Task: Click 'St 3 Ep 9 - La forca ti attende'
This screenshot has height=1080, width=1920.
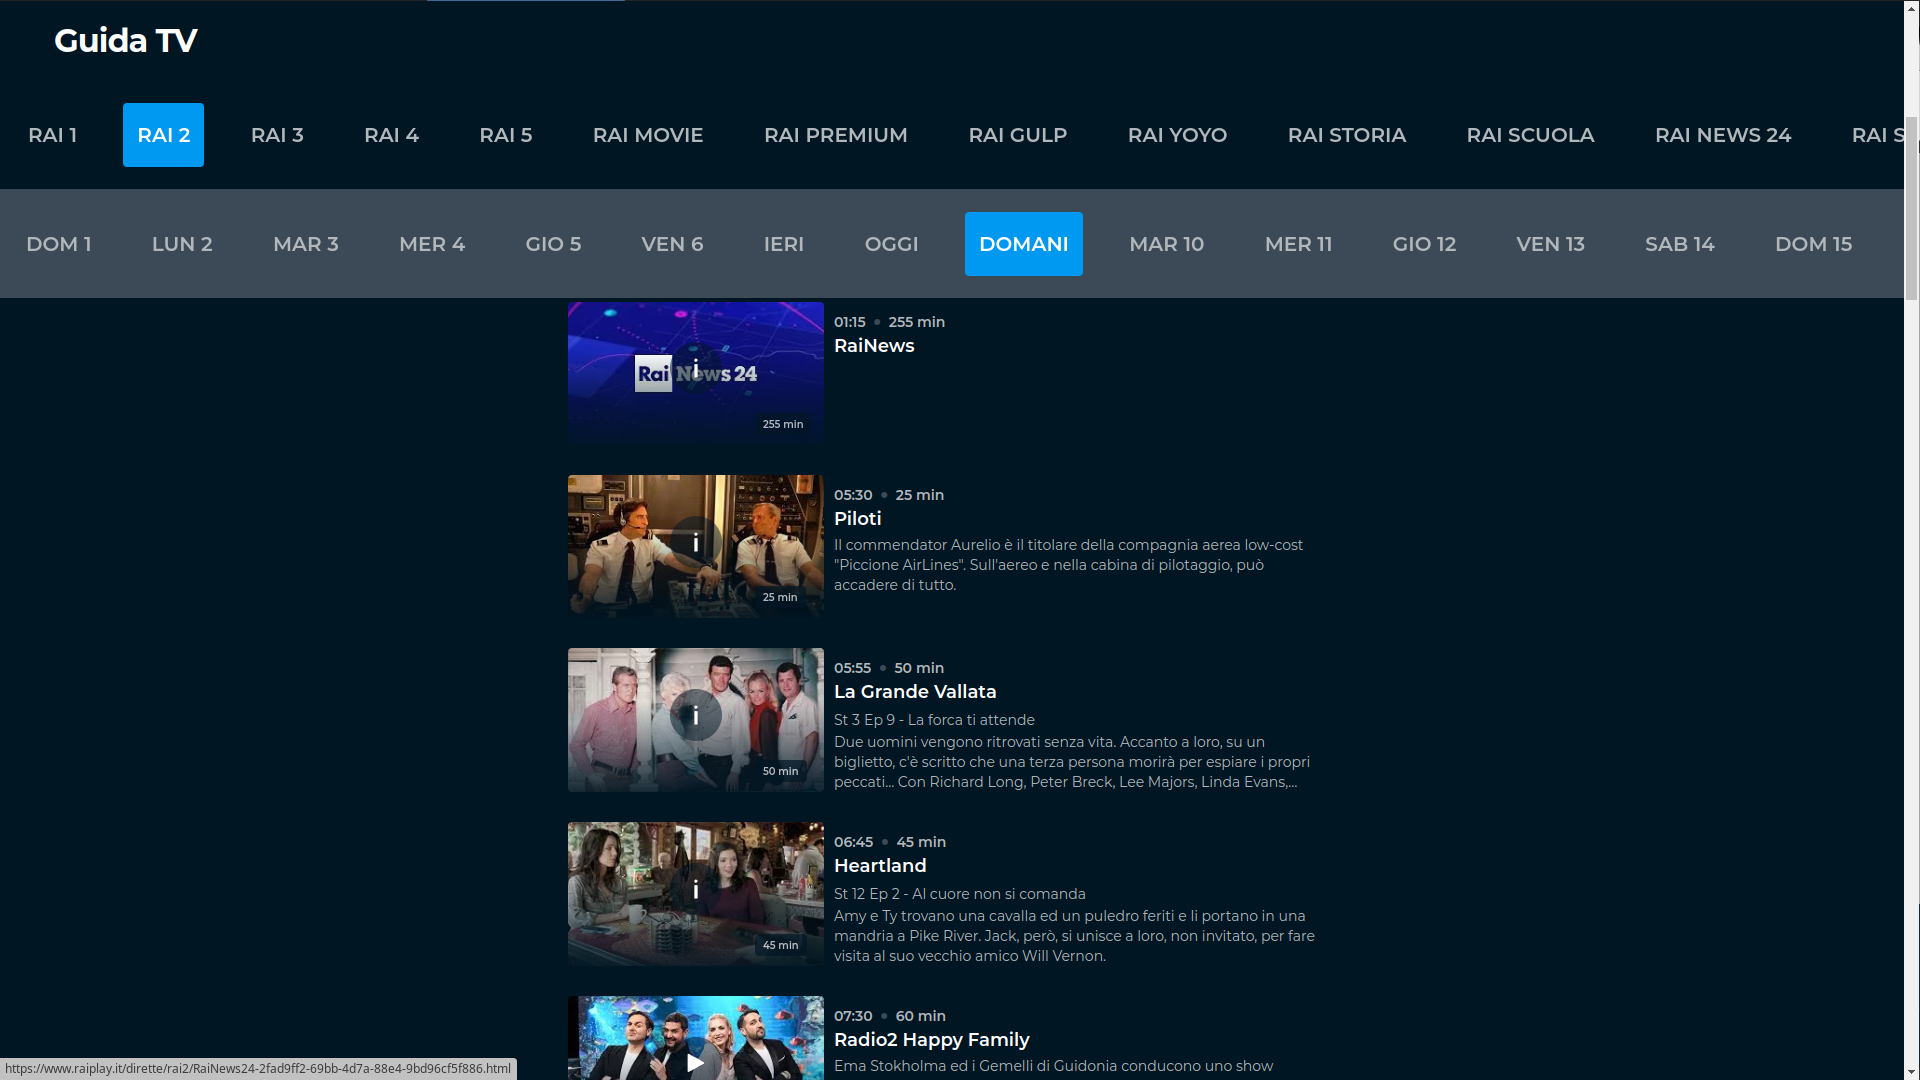Action: tap(934, 720)
